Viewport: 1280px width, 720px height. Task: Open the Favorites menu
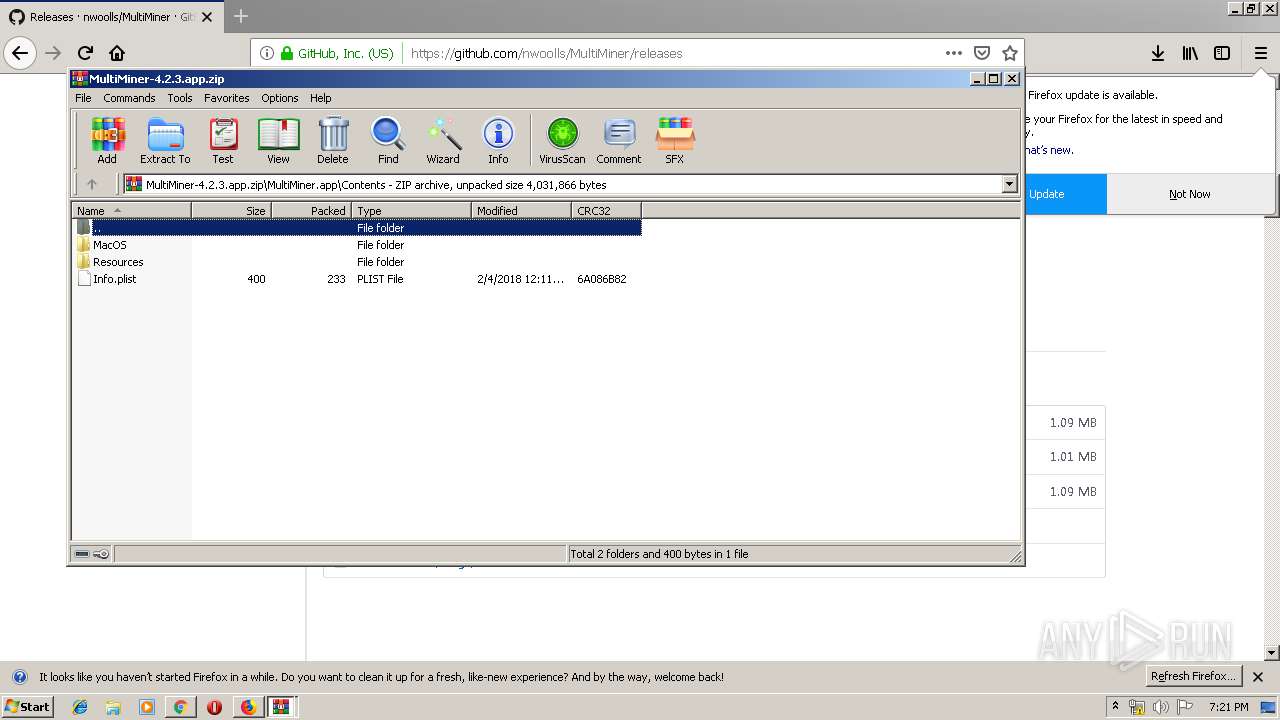227,98
